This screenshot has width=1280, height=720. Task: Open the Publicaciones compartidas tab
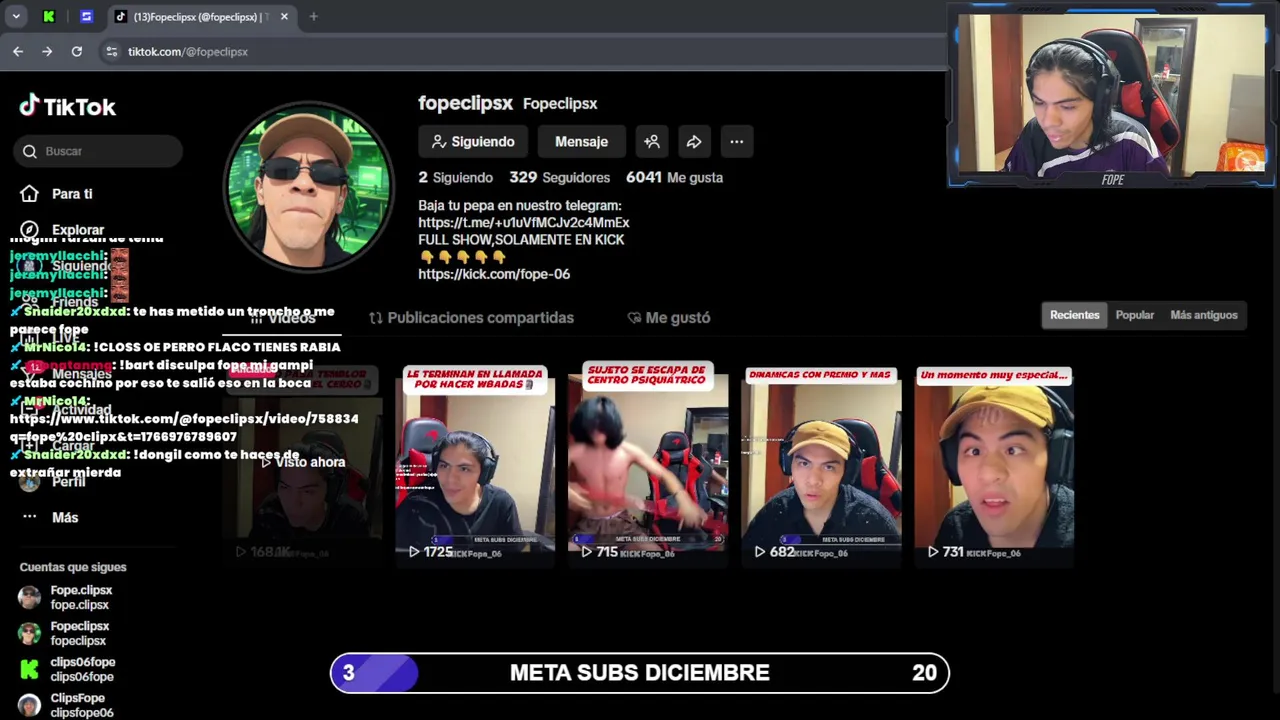pyautogui.click(x=471, y=318)
